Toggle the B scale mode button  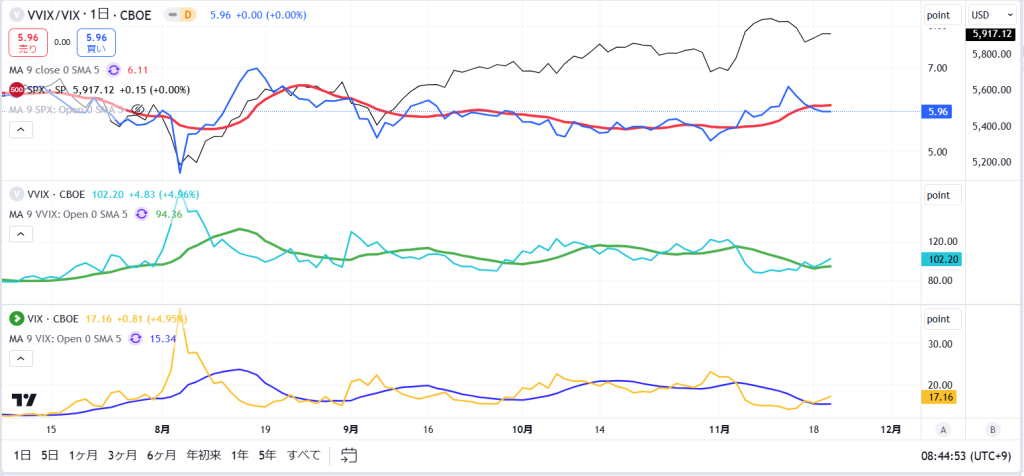click(x=992, y=429)
